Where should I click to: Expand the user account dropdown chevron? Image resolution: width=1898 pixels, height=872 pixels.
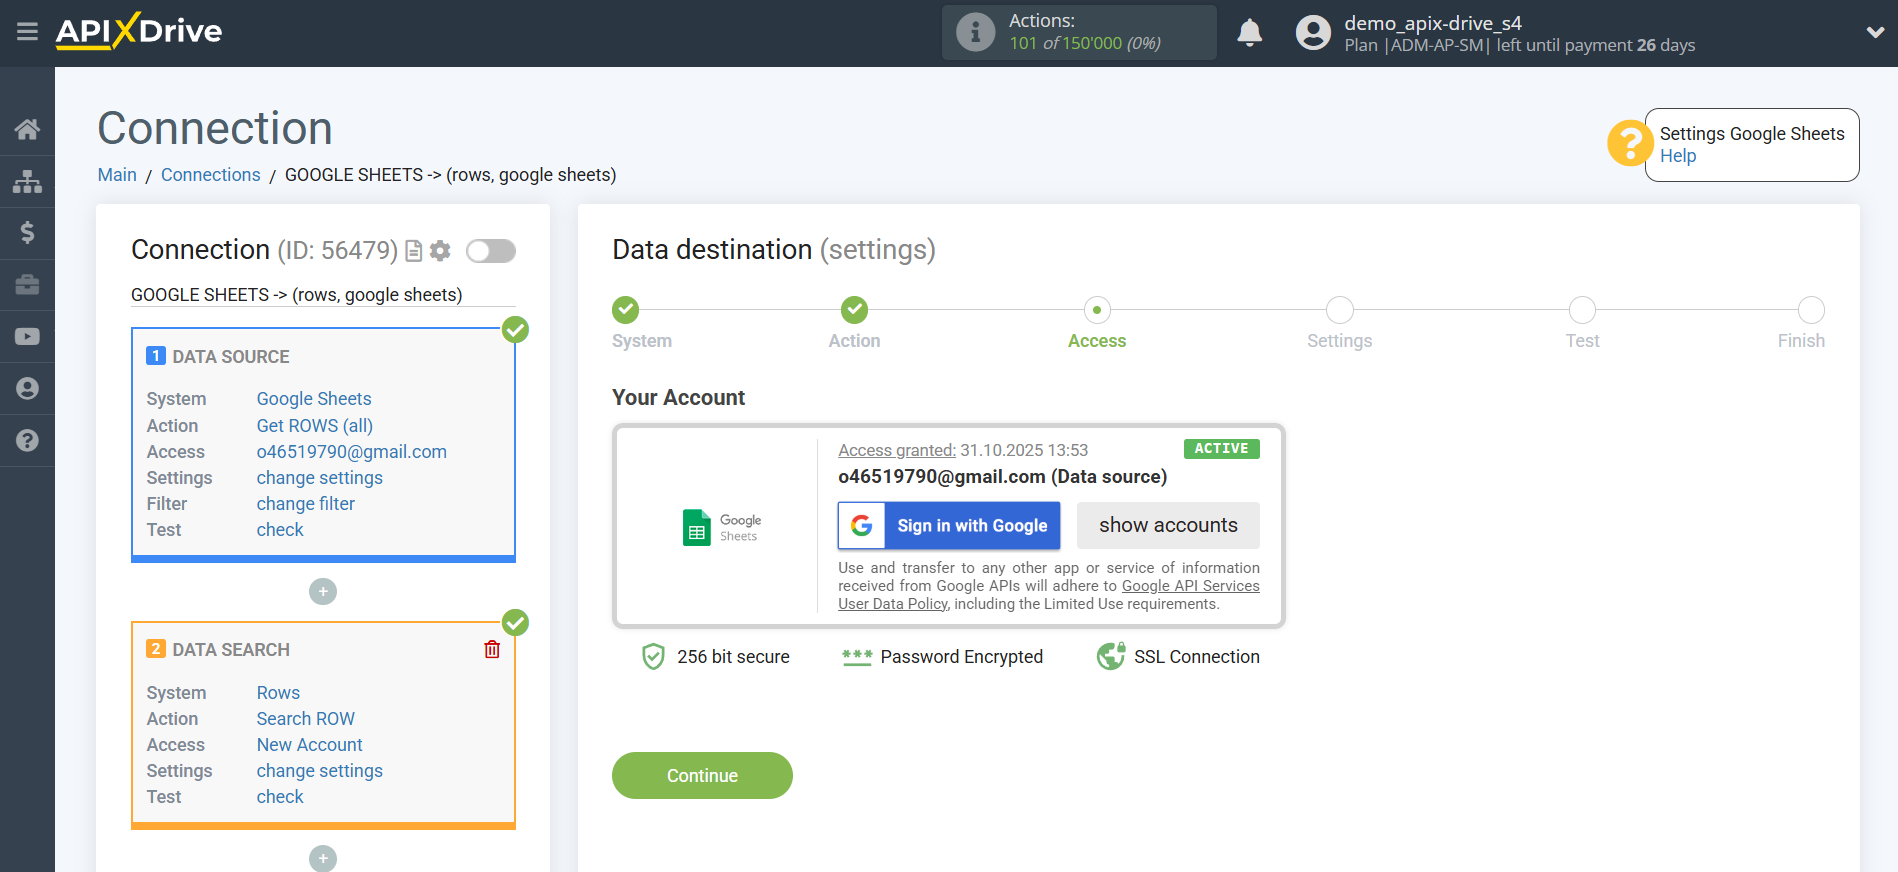pos(1875,32)
